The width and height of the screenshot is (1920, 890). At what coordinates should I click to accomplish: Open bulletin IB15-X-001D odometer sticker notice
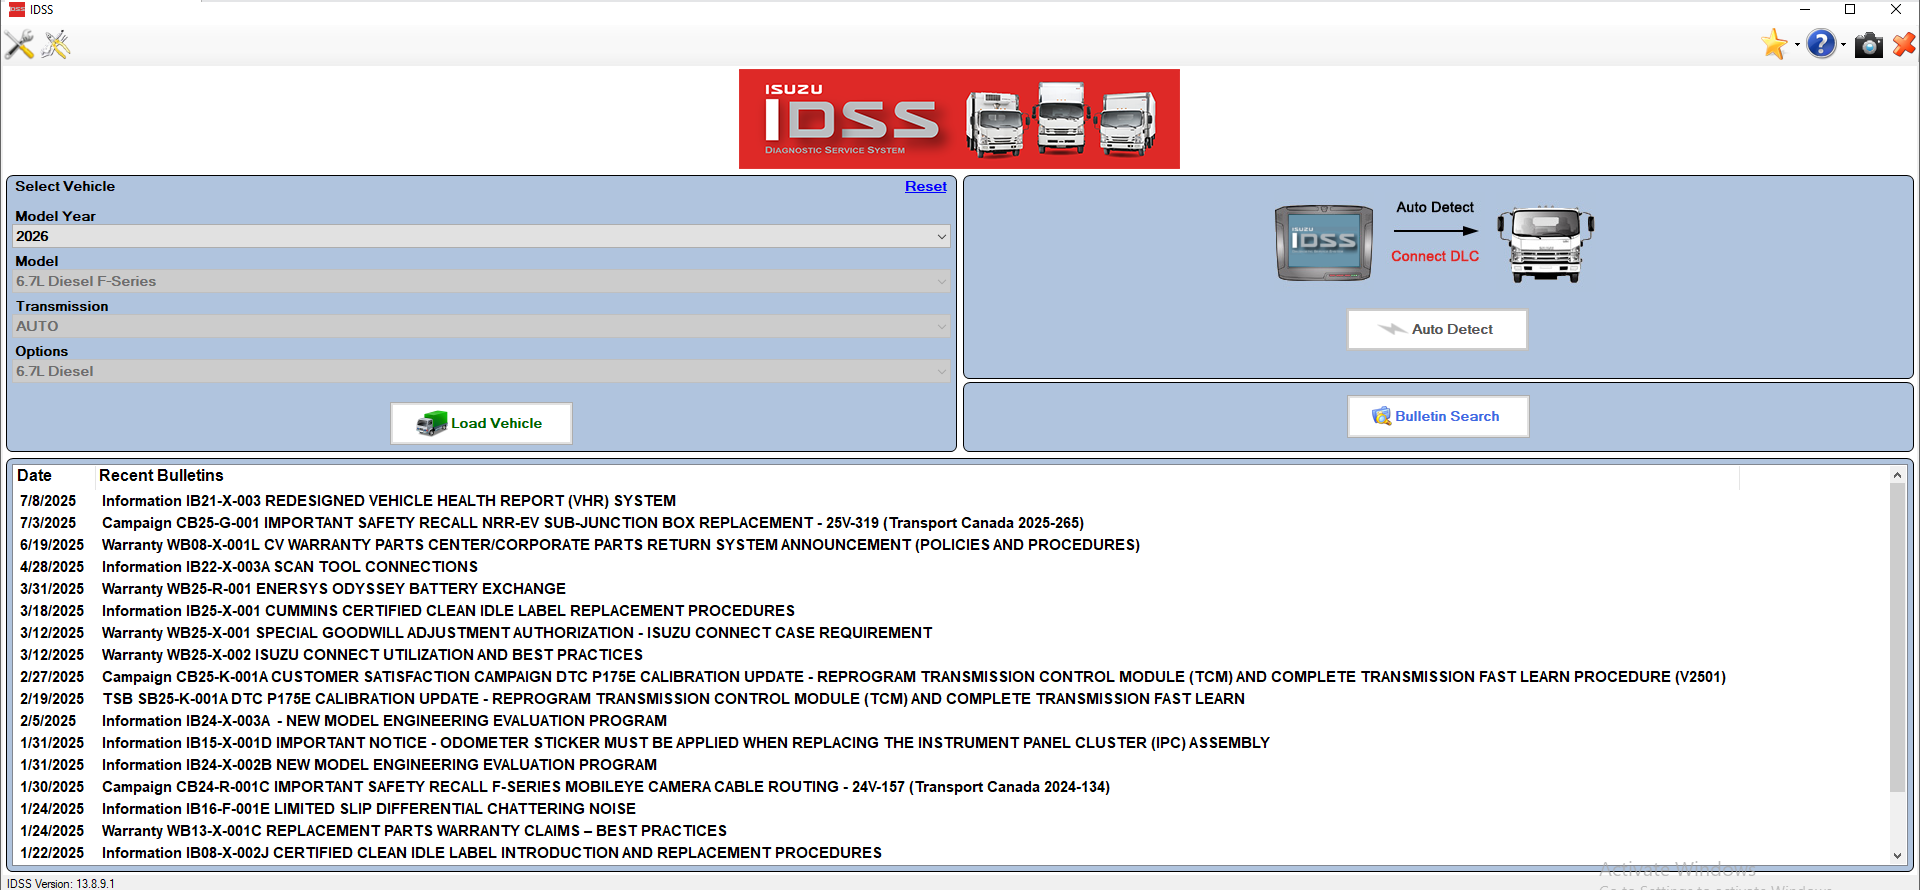[686, 743]
